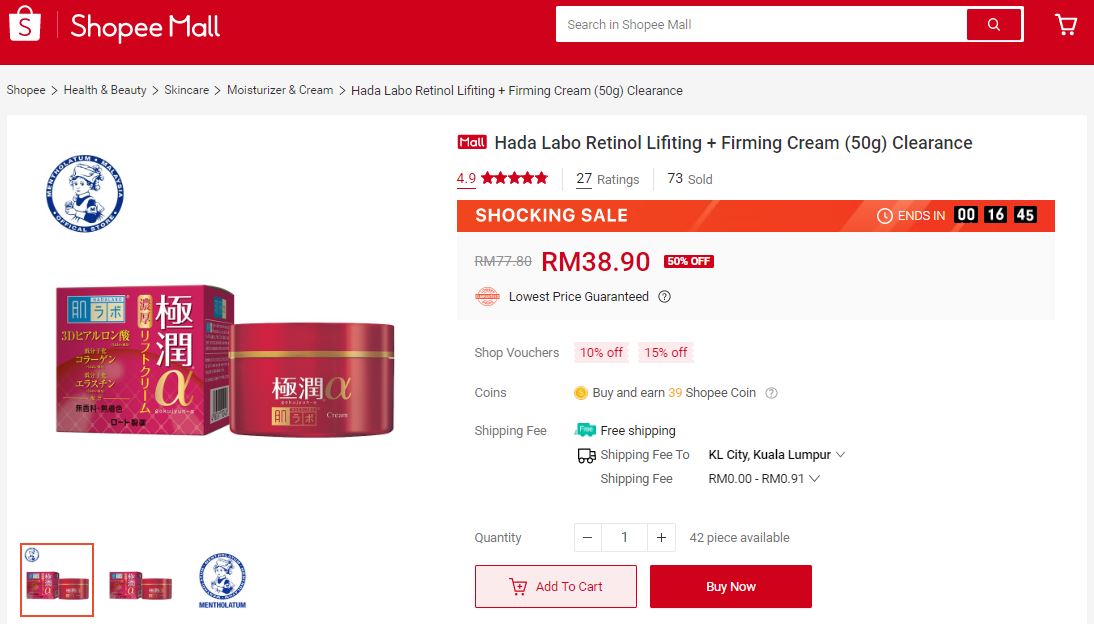
Task: Click the Buy Now button
Action: [730, 586]
